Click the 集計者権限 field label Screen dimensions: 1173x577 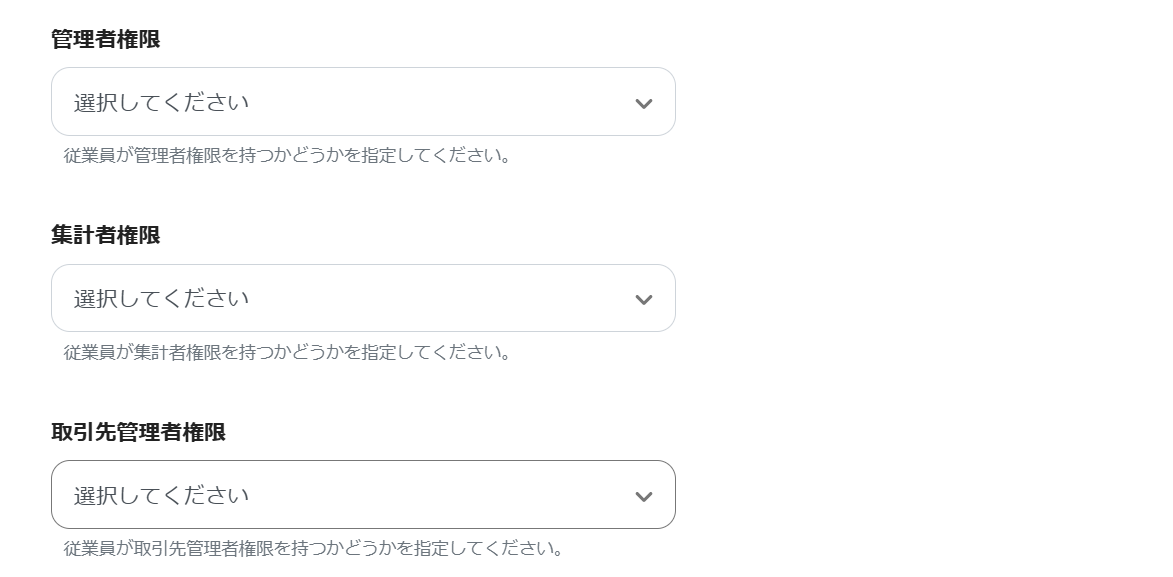point(106,236)
